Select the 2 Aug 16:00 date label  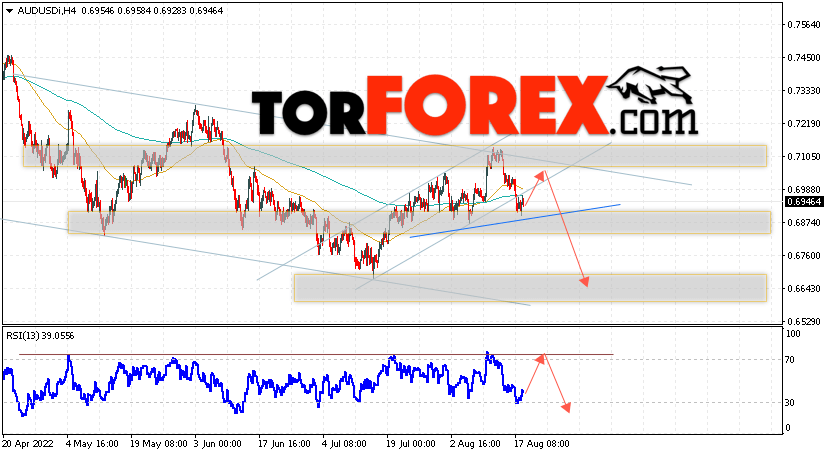click(x=475, y=444)
